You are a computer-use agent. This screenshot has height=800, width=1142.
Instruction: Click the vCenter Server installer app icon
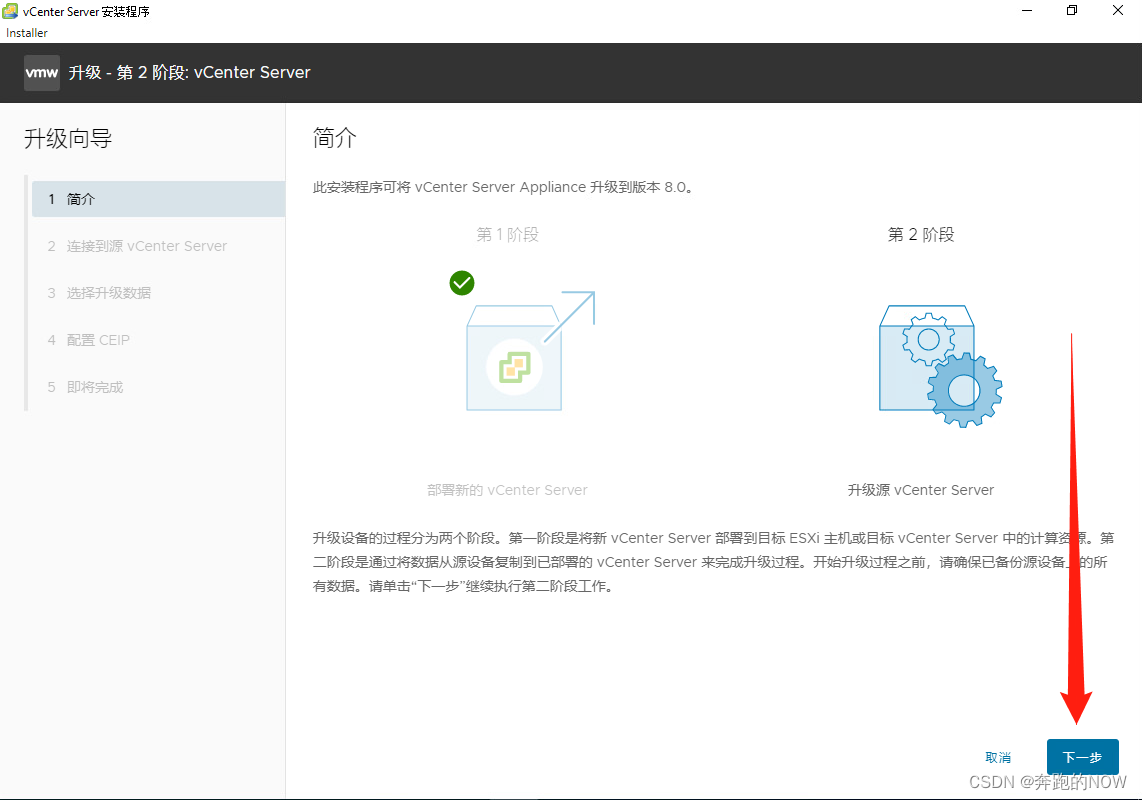(10, 11)
